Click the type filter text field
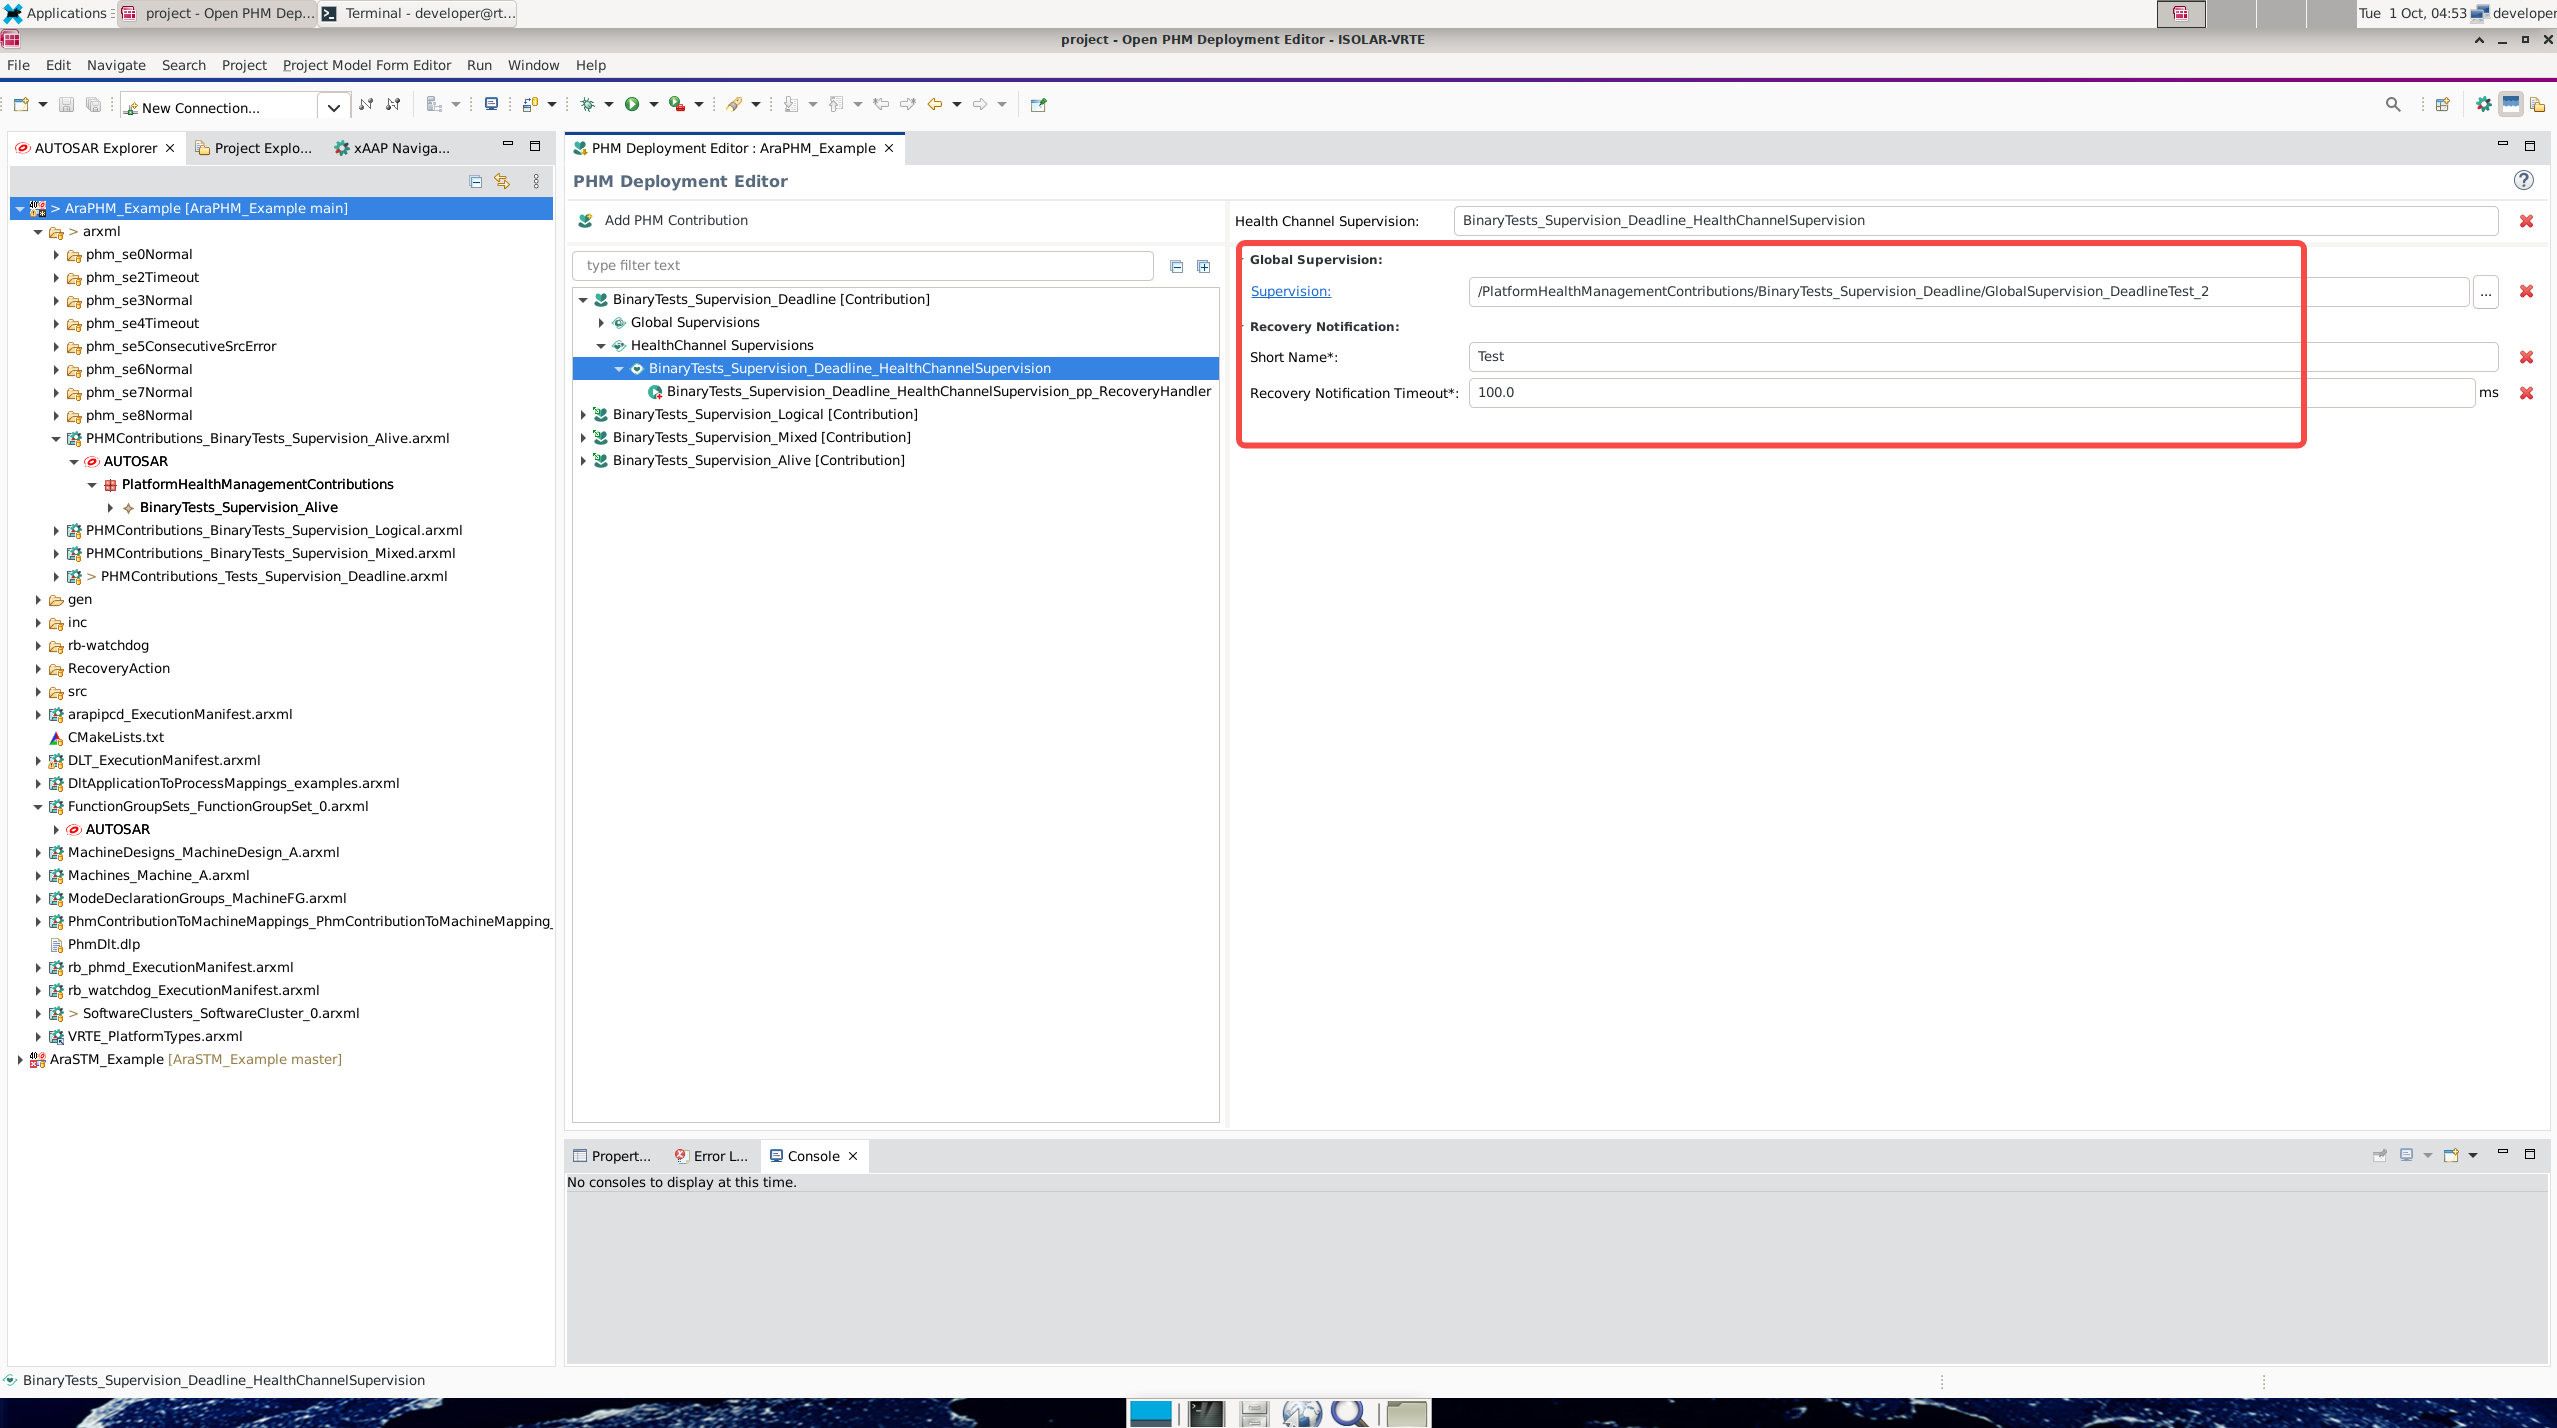This screenshot has height=1428, width=2557. pyautogui.click(x=862, y=266)
